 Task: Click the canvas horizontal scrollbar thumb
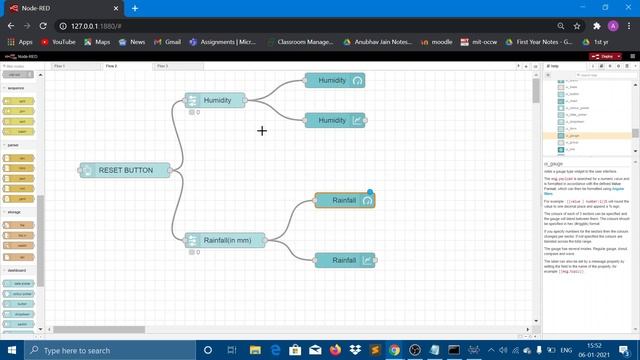pos(99,329)
